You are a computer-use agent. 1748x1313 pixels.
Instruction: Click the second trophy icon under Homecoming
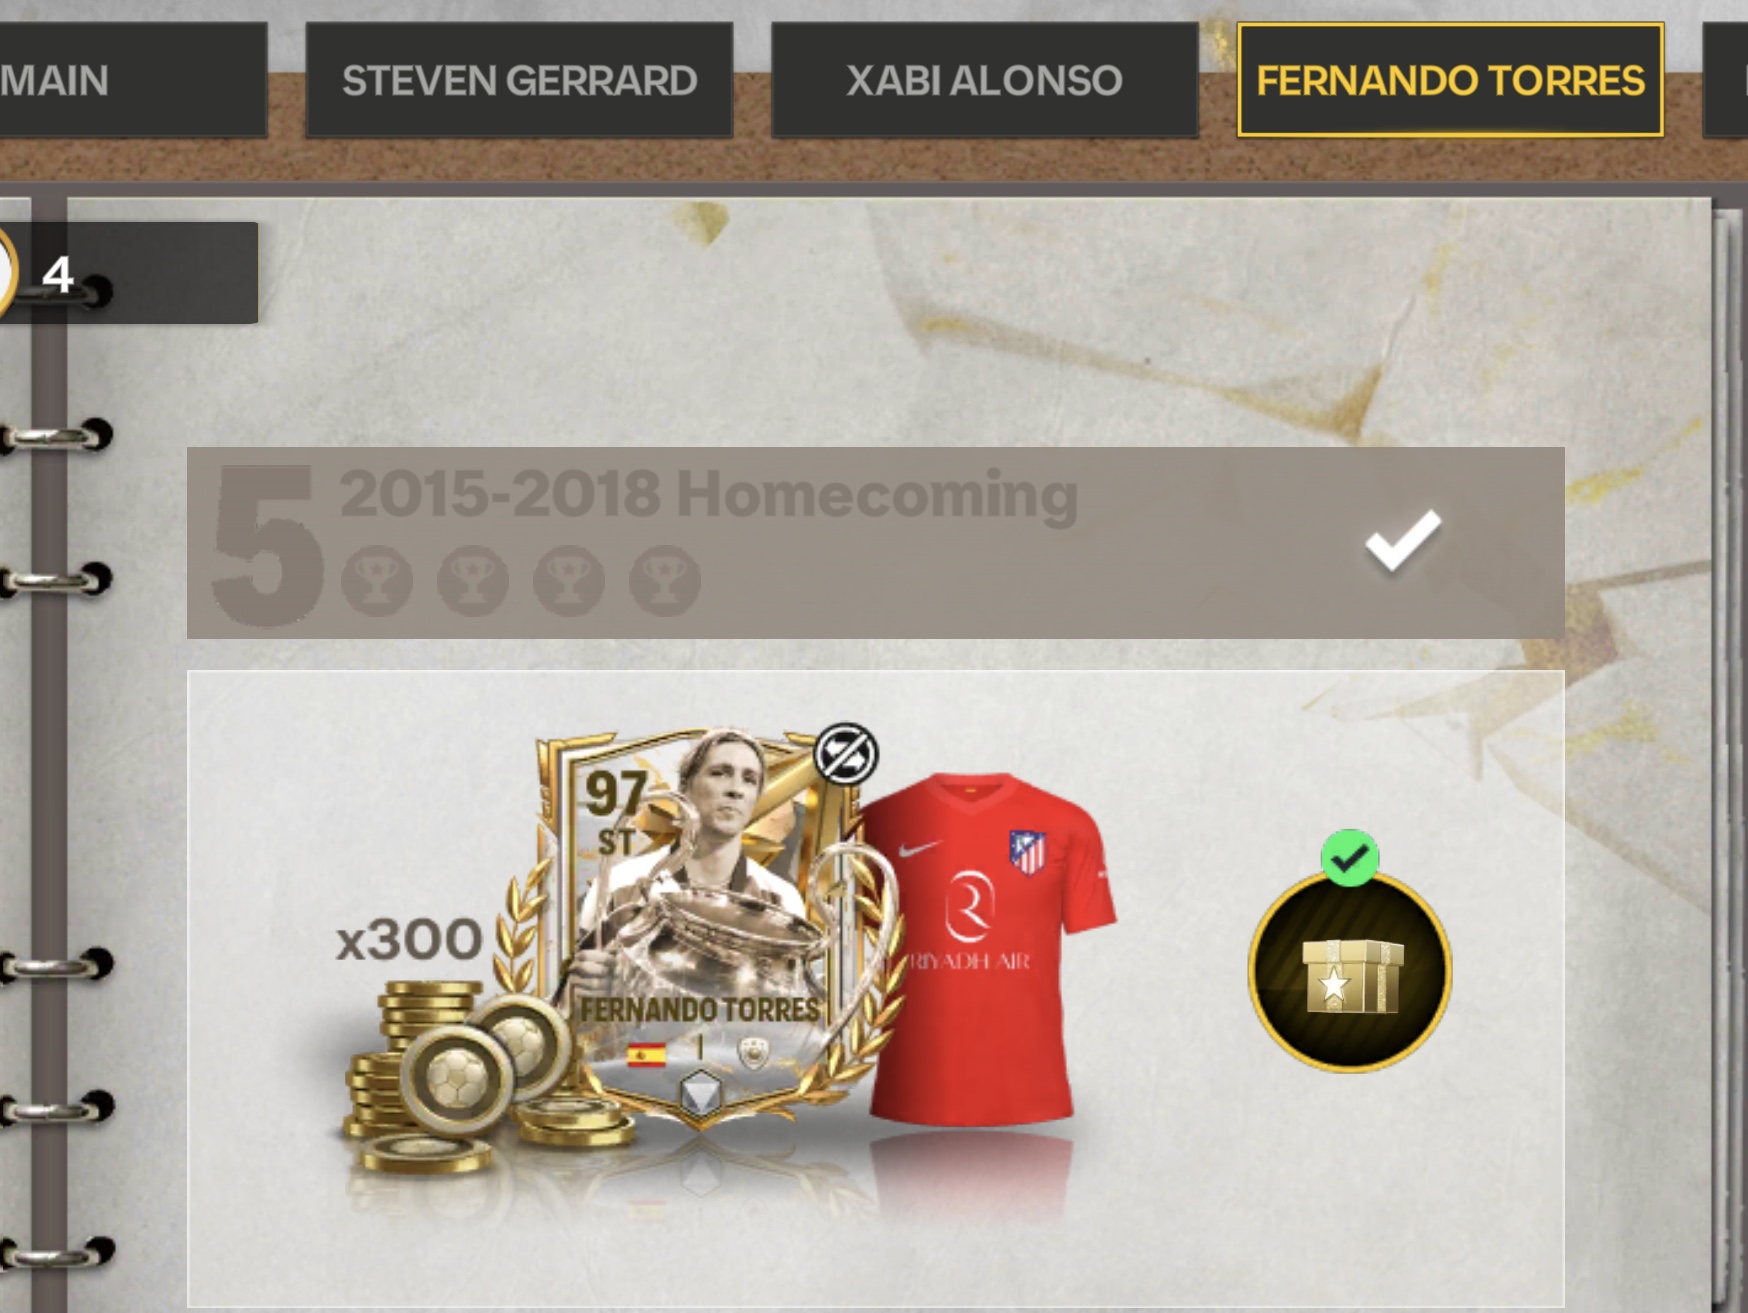click(x=473, y=580)
